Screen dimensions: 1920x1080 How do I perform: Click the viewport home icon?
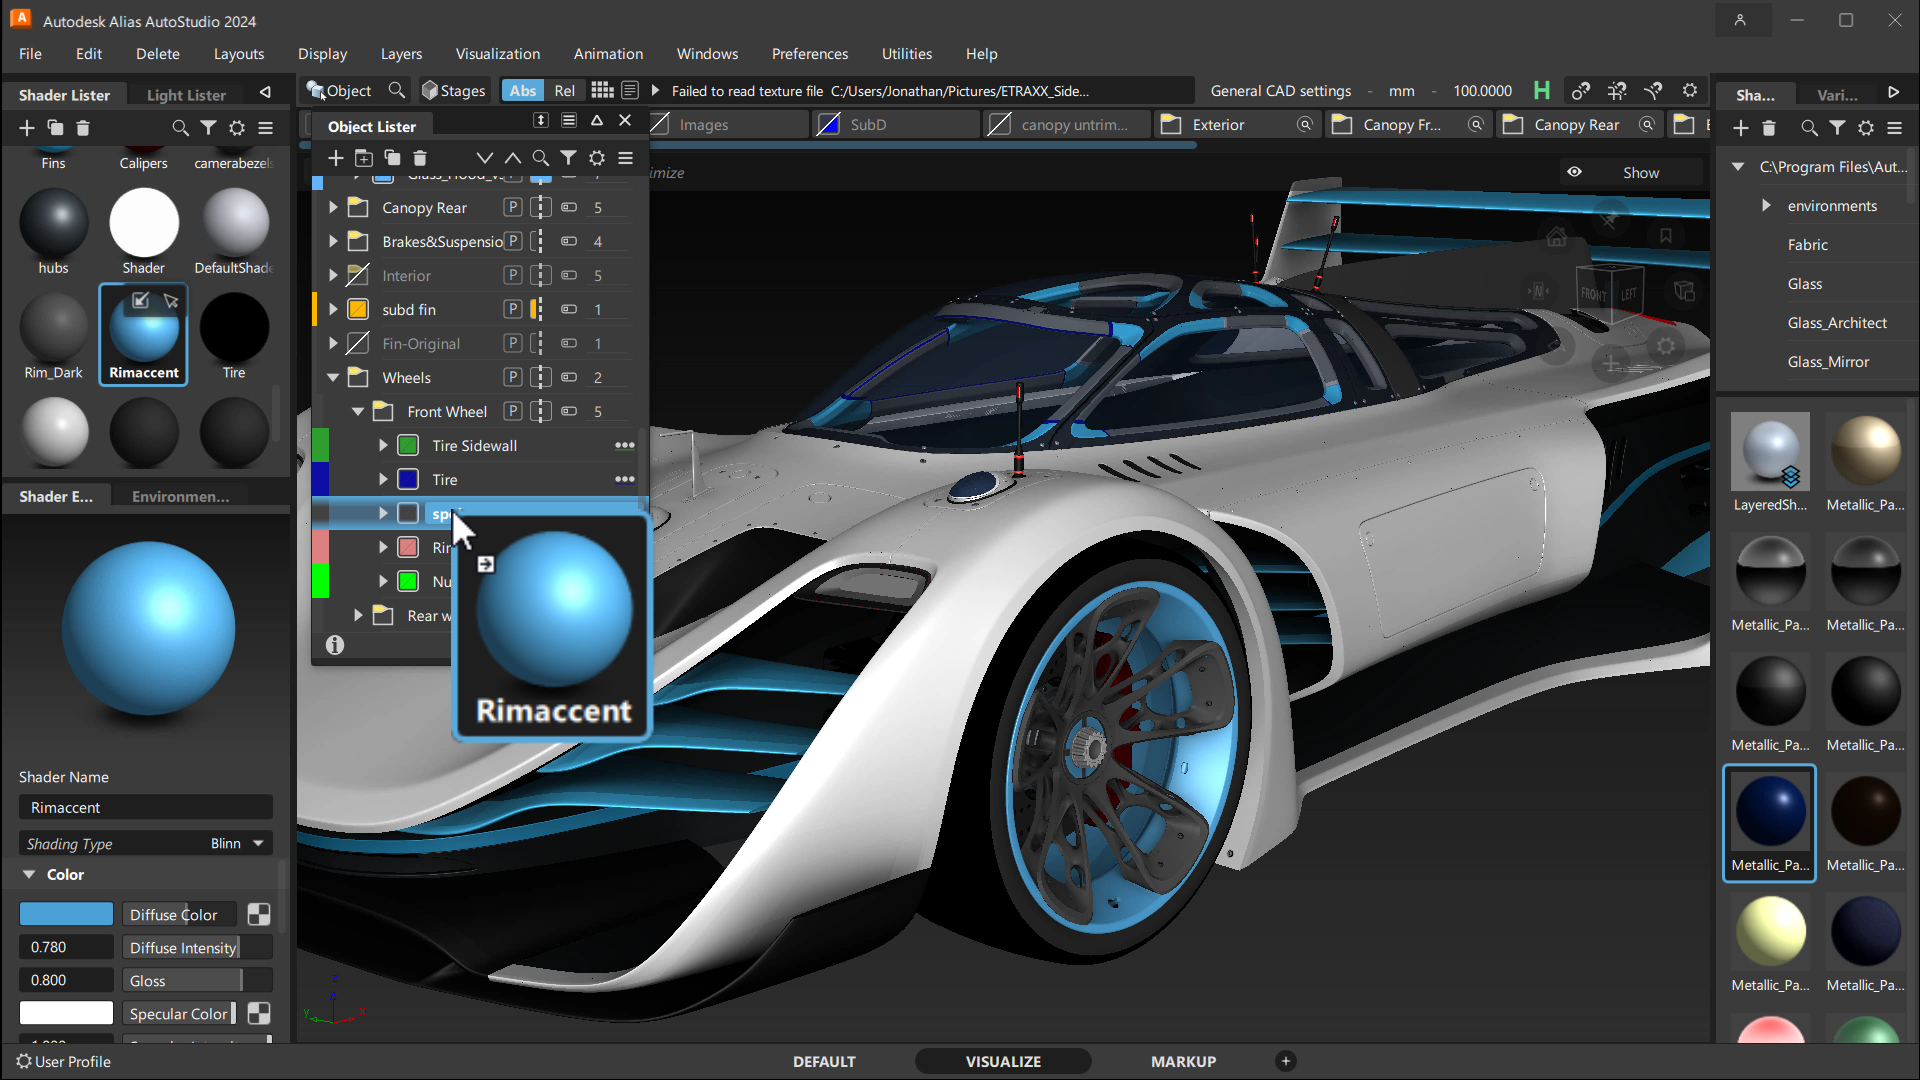1556,238
